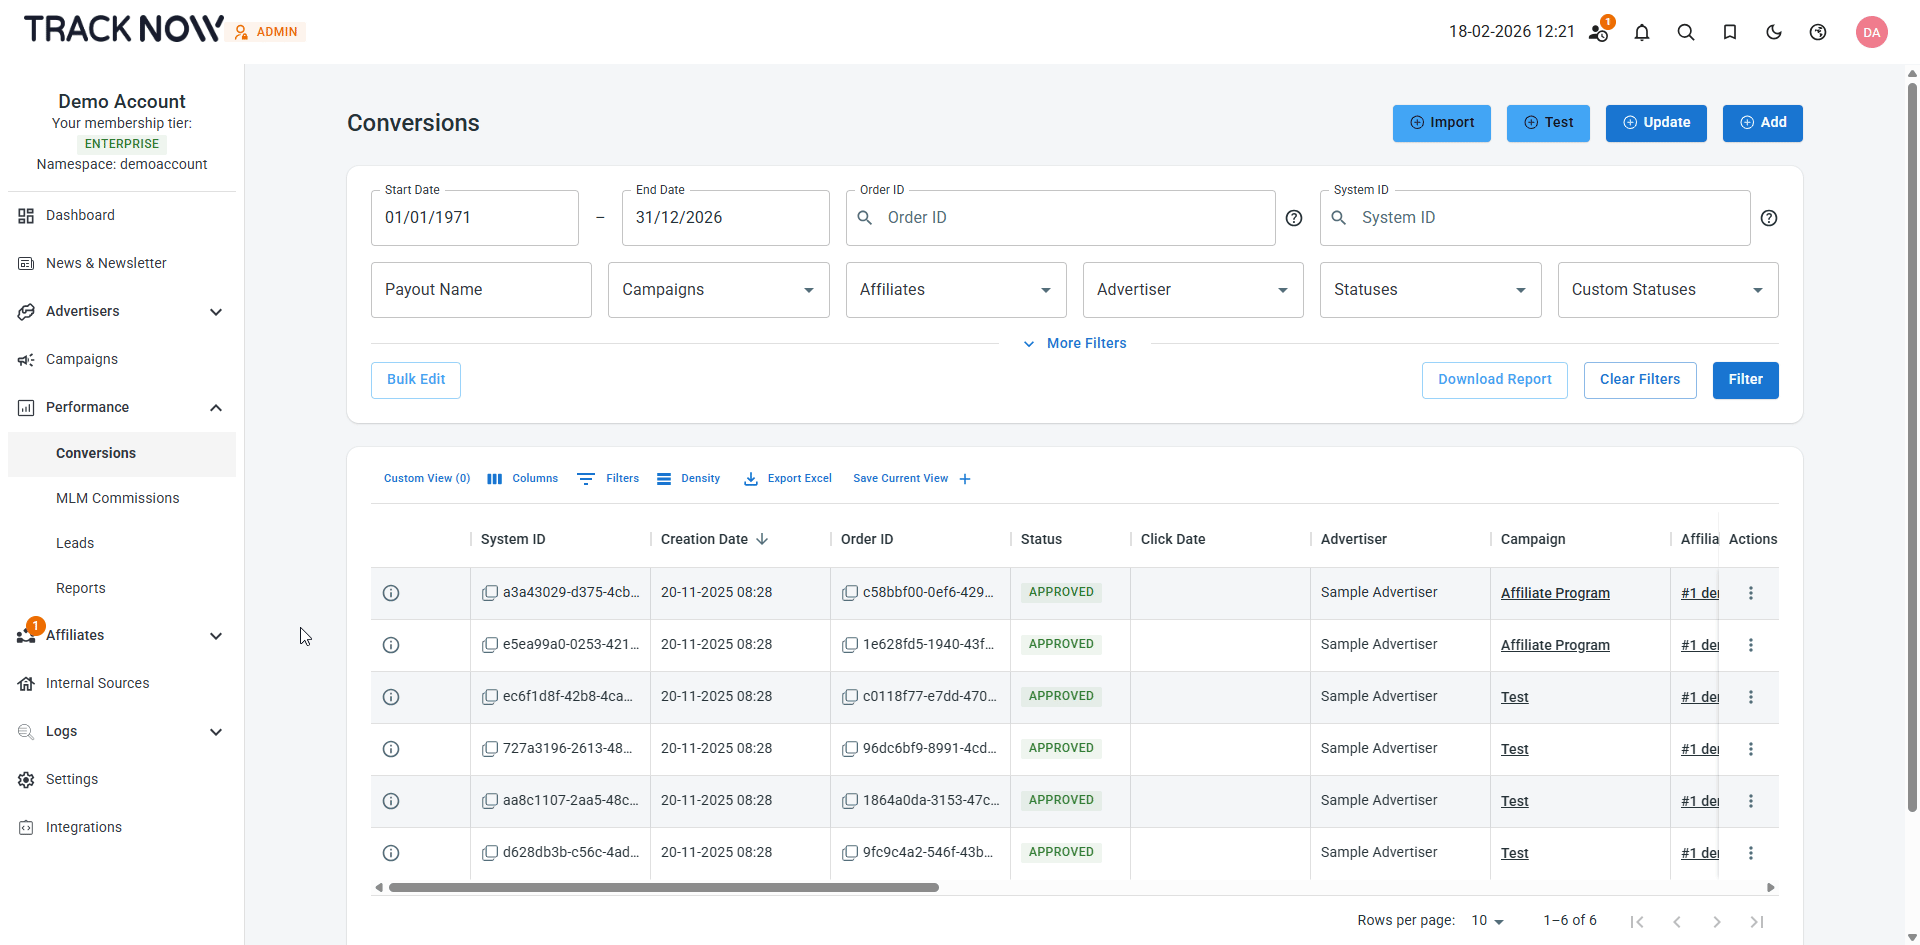Screen dimensions: 1920x945
Task: Click help icon beside Order ID field
Action: 1294,218
